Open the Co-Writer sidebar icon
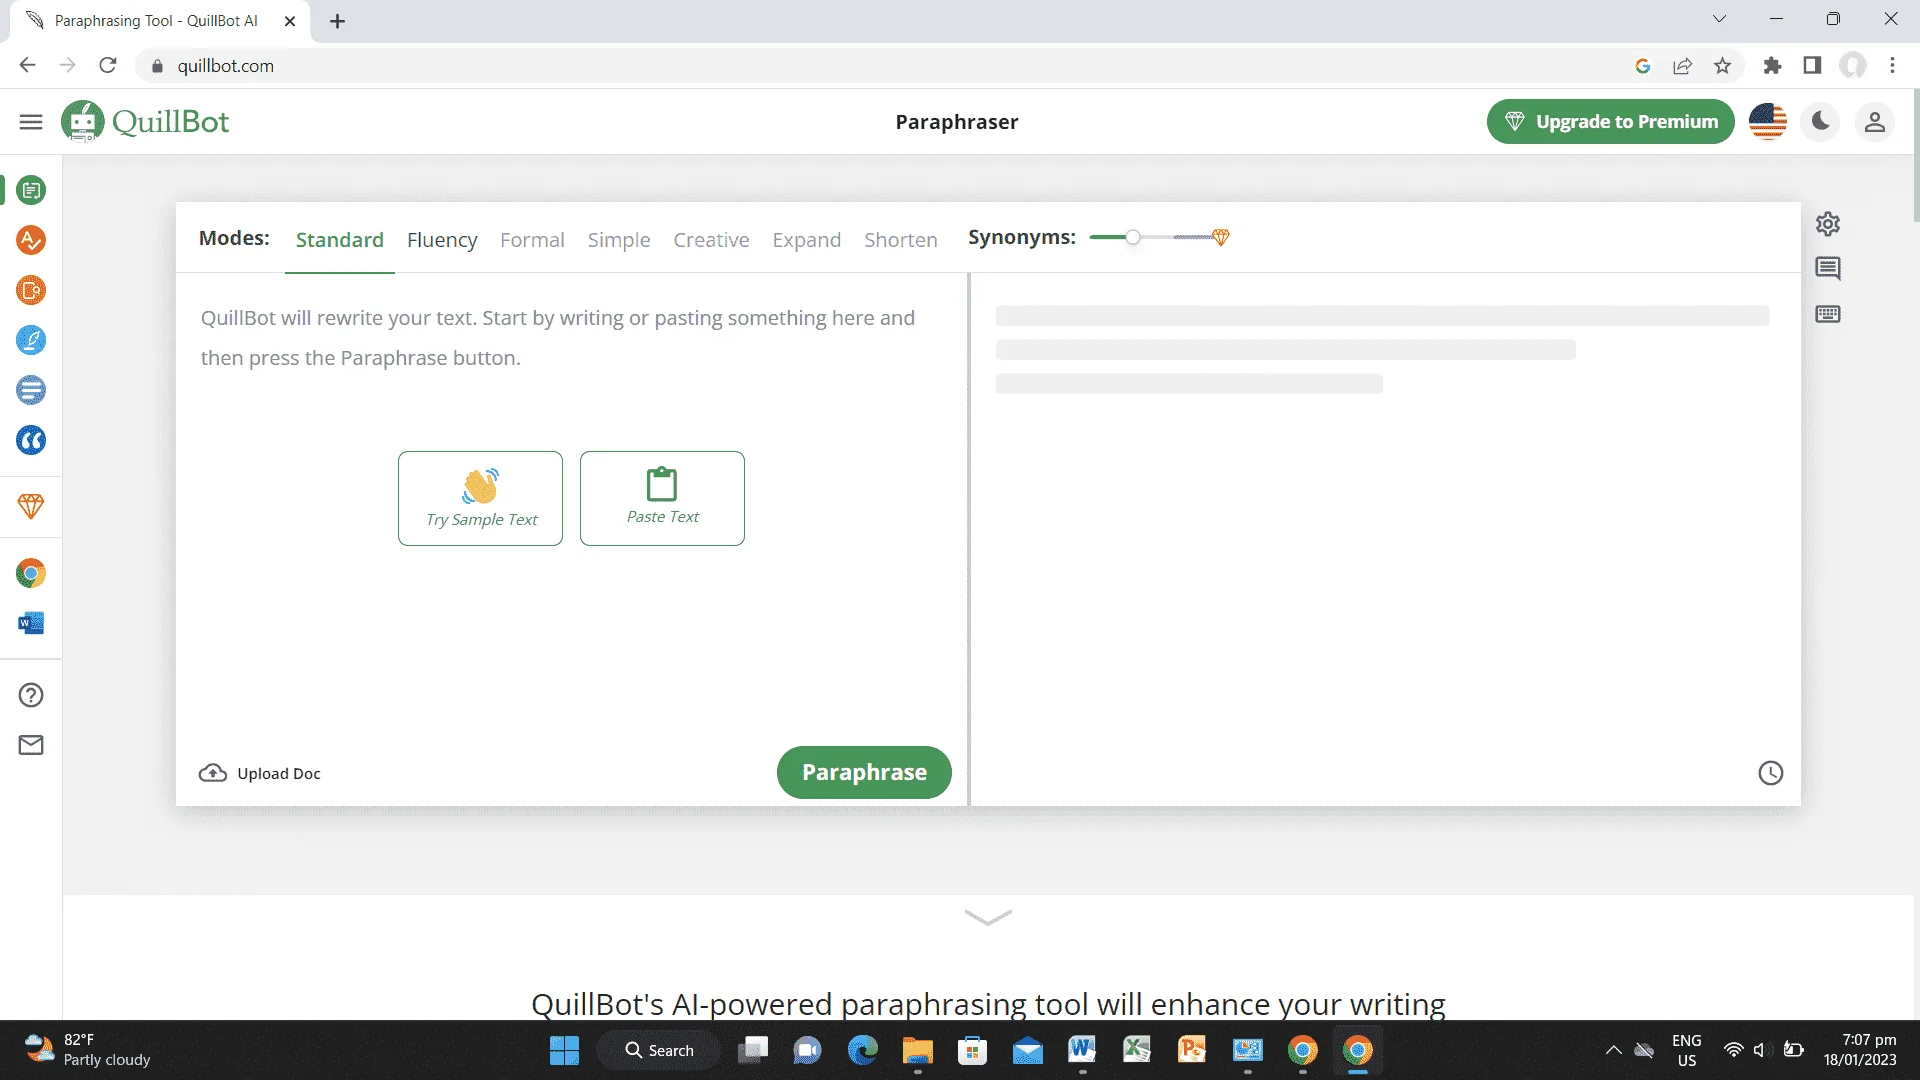The width and height of the screenshot is (1920, 1080). coord(31,340)
